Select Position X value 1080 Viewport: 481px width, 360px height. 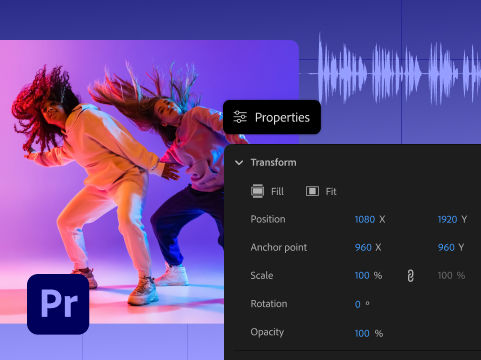pos(365,219)
